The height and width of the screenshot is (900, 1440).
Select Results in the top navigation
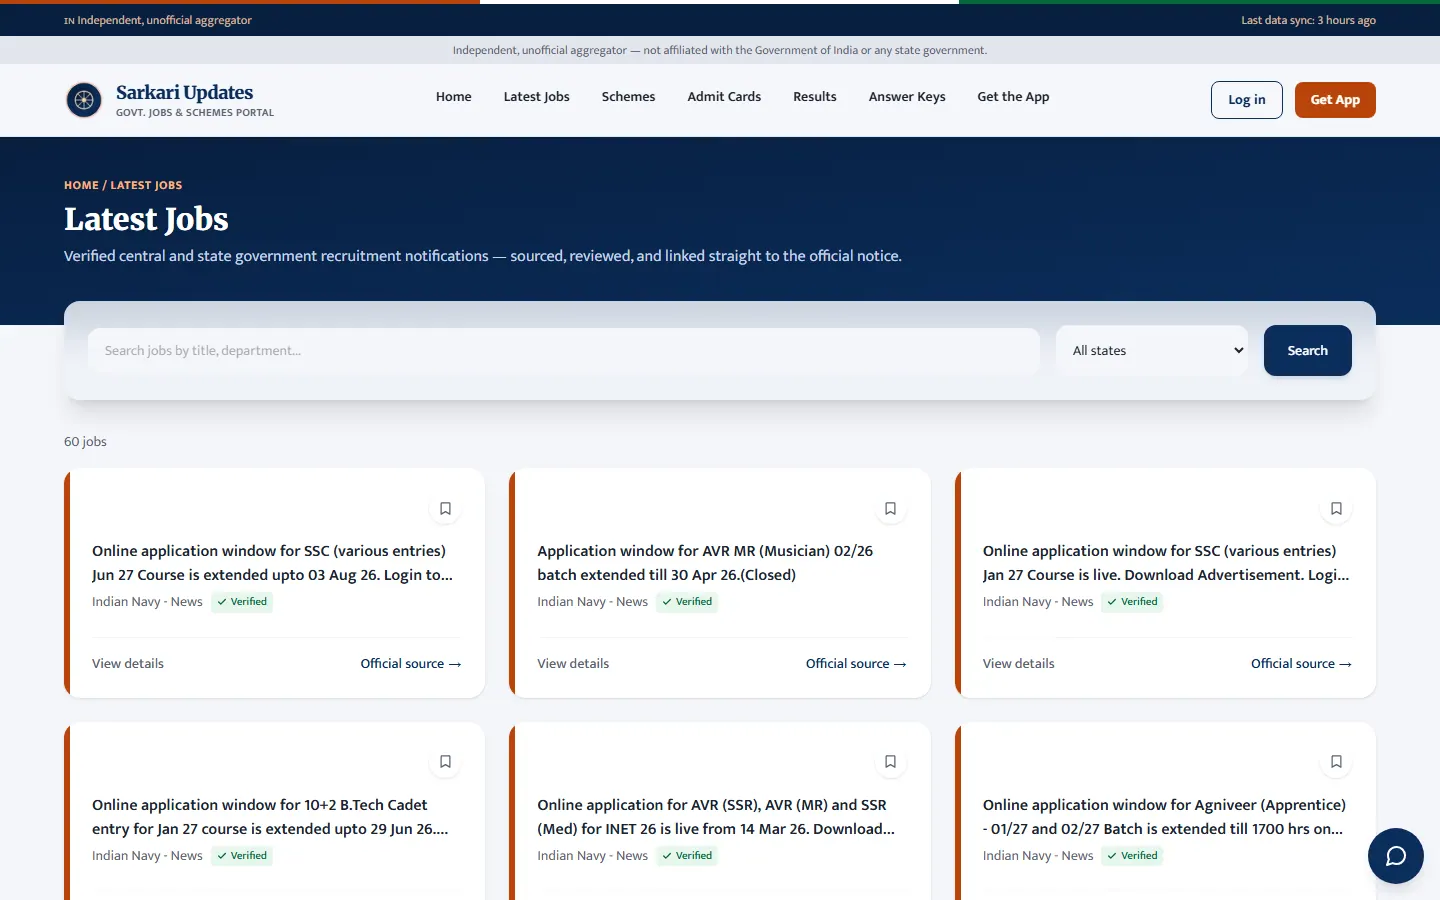[x=815, y=97]
